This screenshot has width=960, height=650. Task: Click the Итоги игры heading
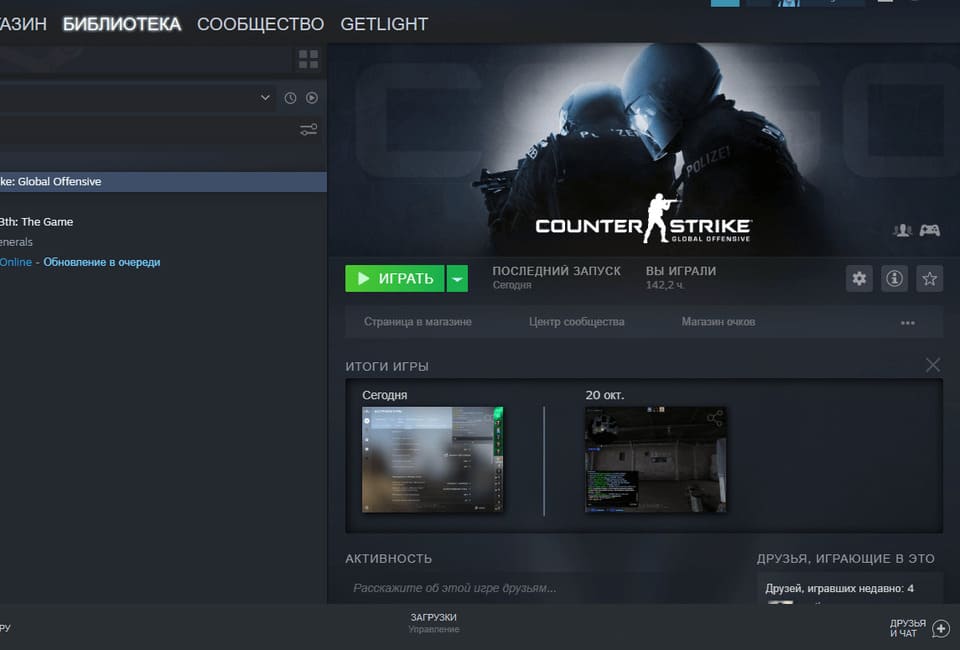(x=387, y=367)
